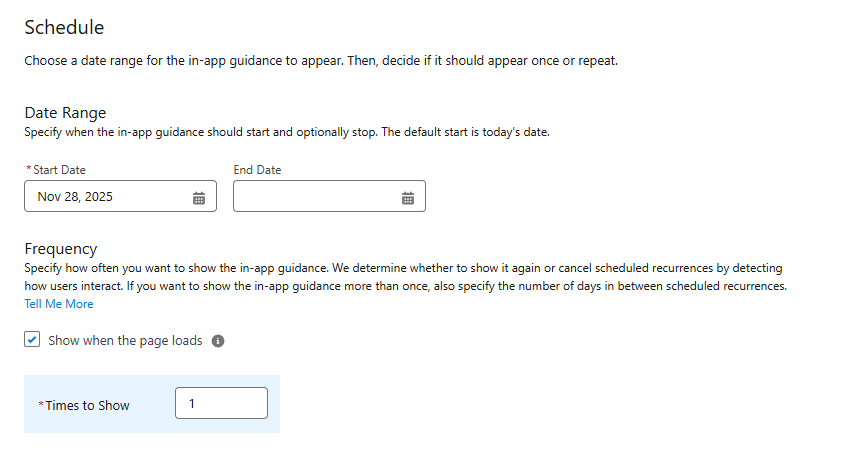Viewport: 842px width, 475px height.
Task: Click the Date Range section heading
Action: point(65,113)
